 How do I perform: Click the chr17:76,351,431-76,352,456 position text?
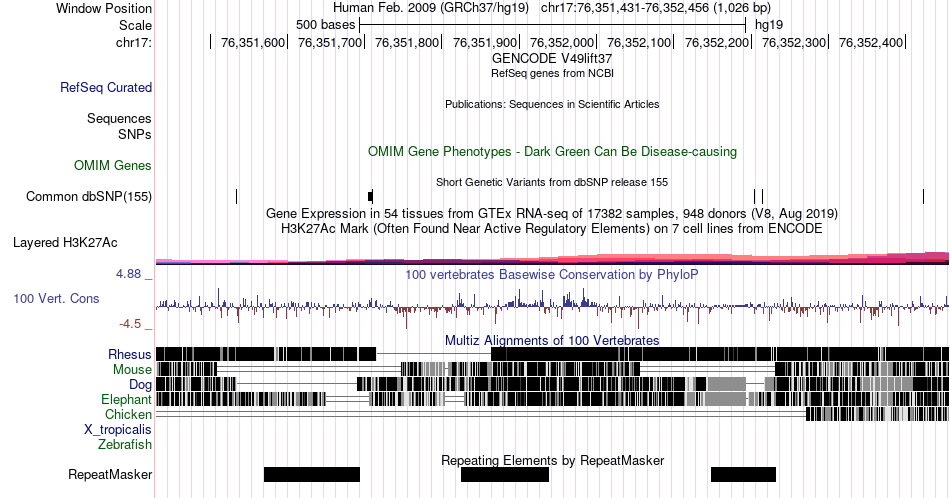[656, 8]
